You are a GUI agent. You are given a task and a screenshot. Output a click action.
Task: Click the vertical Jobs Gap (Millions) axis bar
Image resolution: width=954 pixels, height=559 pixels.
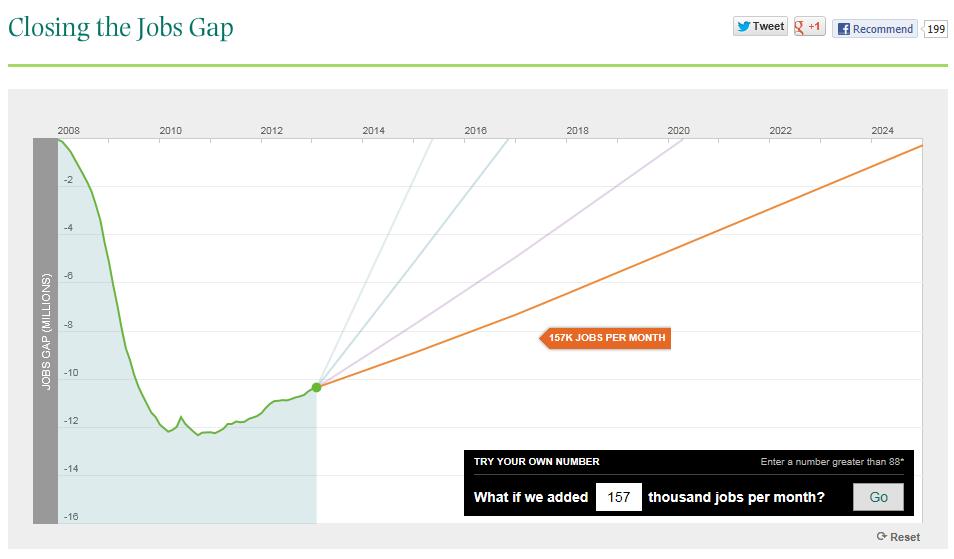[x=46, y=330]
